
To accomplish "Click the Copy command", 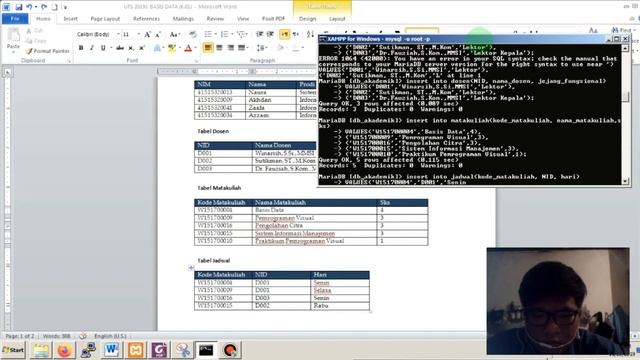I will pos(36,41).
